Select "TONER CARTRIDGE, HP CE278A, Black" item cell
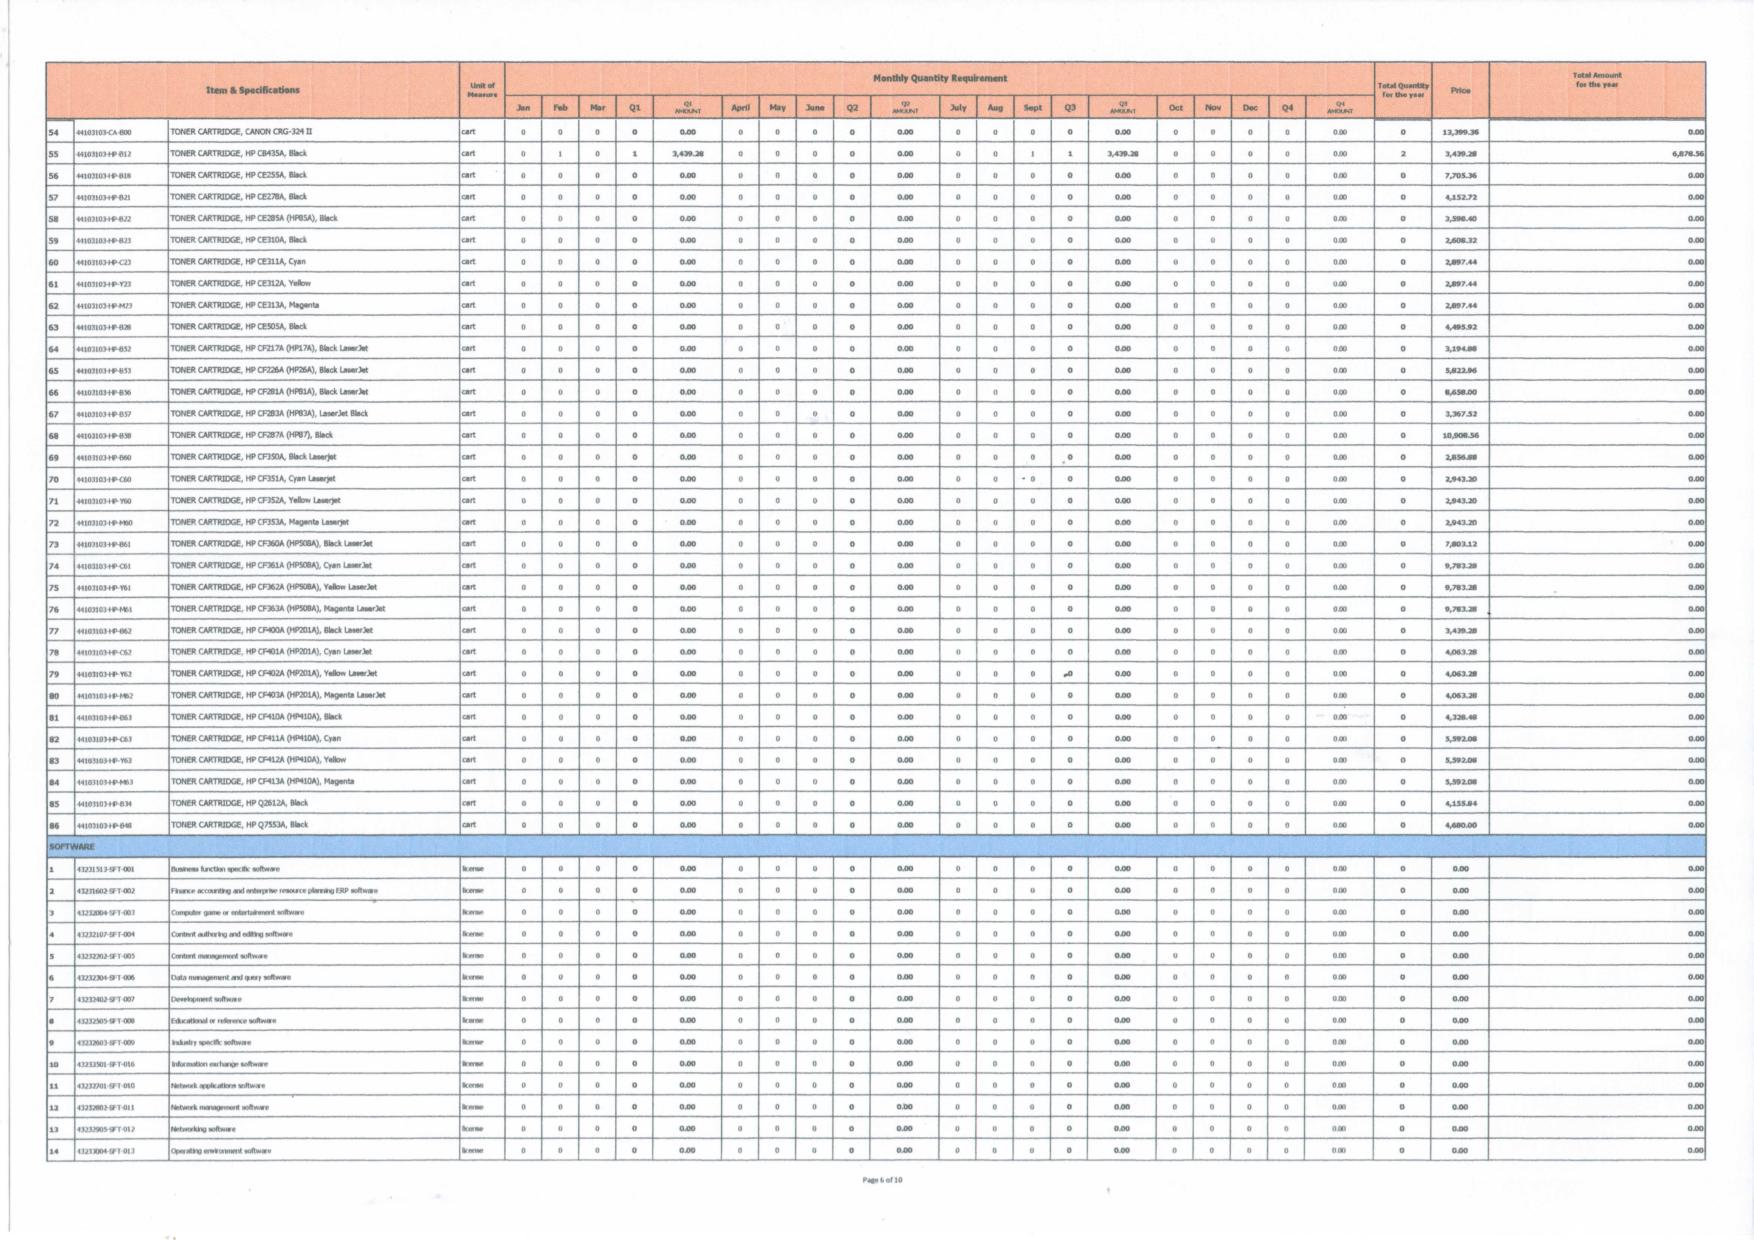The image size is (1754, 1240). [313, 196]
